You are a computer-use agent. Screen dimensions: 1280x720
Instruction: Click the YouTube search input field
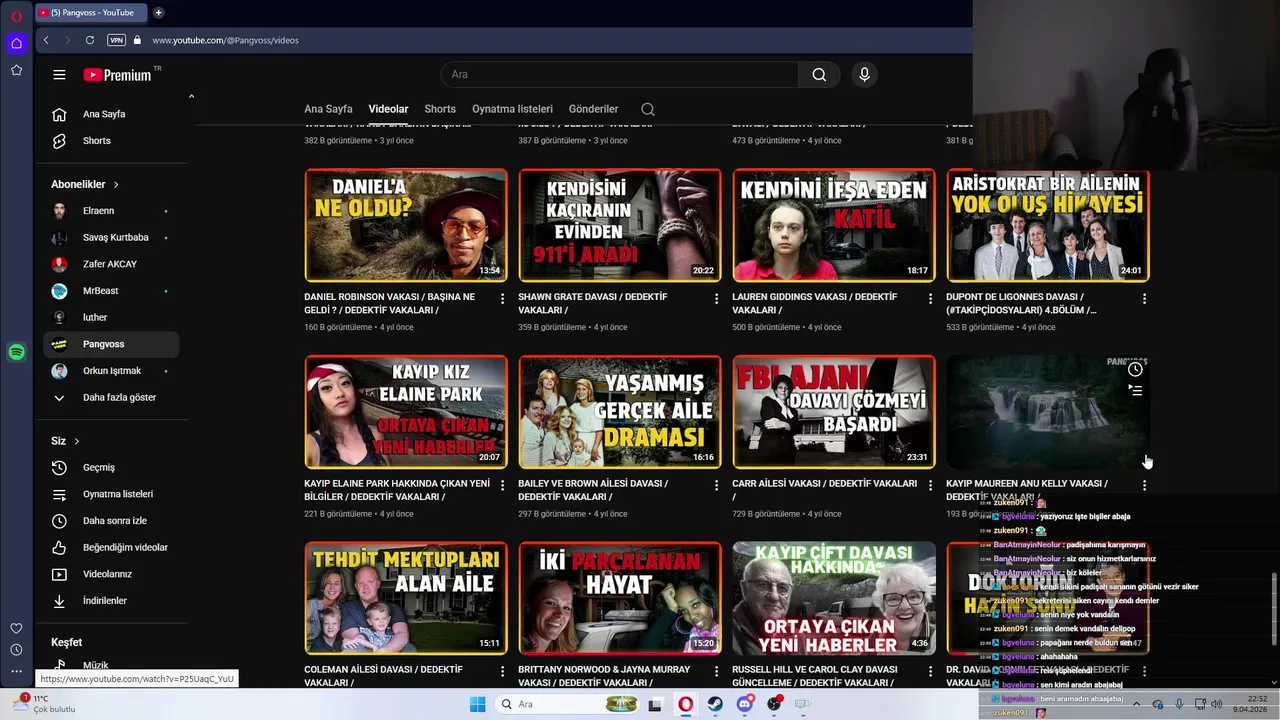pos(619,75)
